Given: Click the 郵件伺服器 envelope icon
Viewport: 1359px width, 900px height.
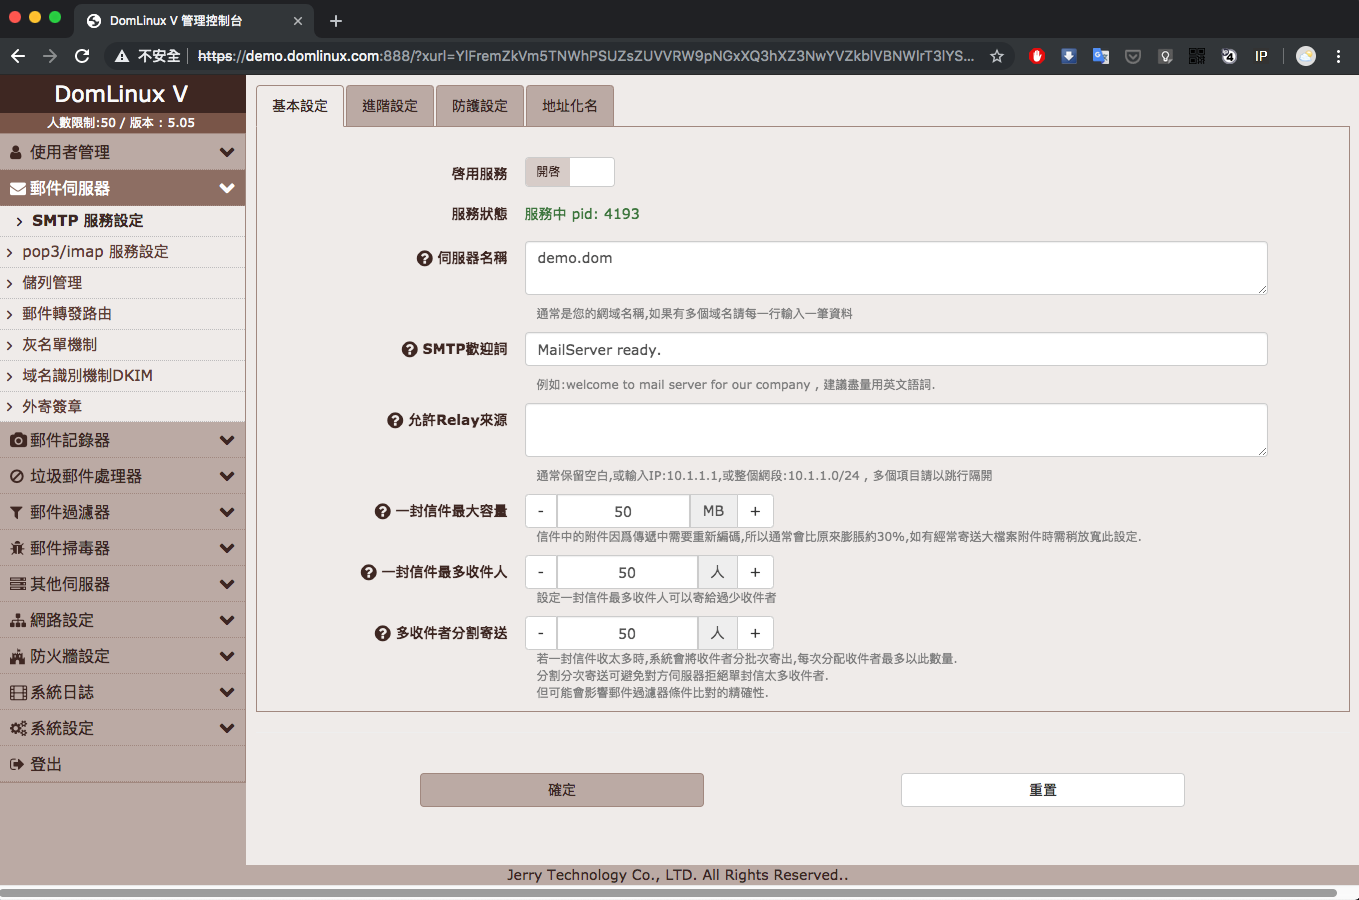Looking at the screenshot, I should point(18,189).
